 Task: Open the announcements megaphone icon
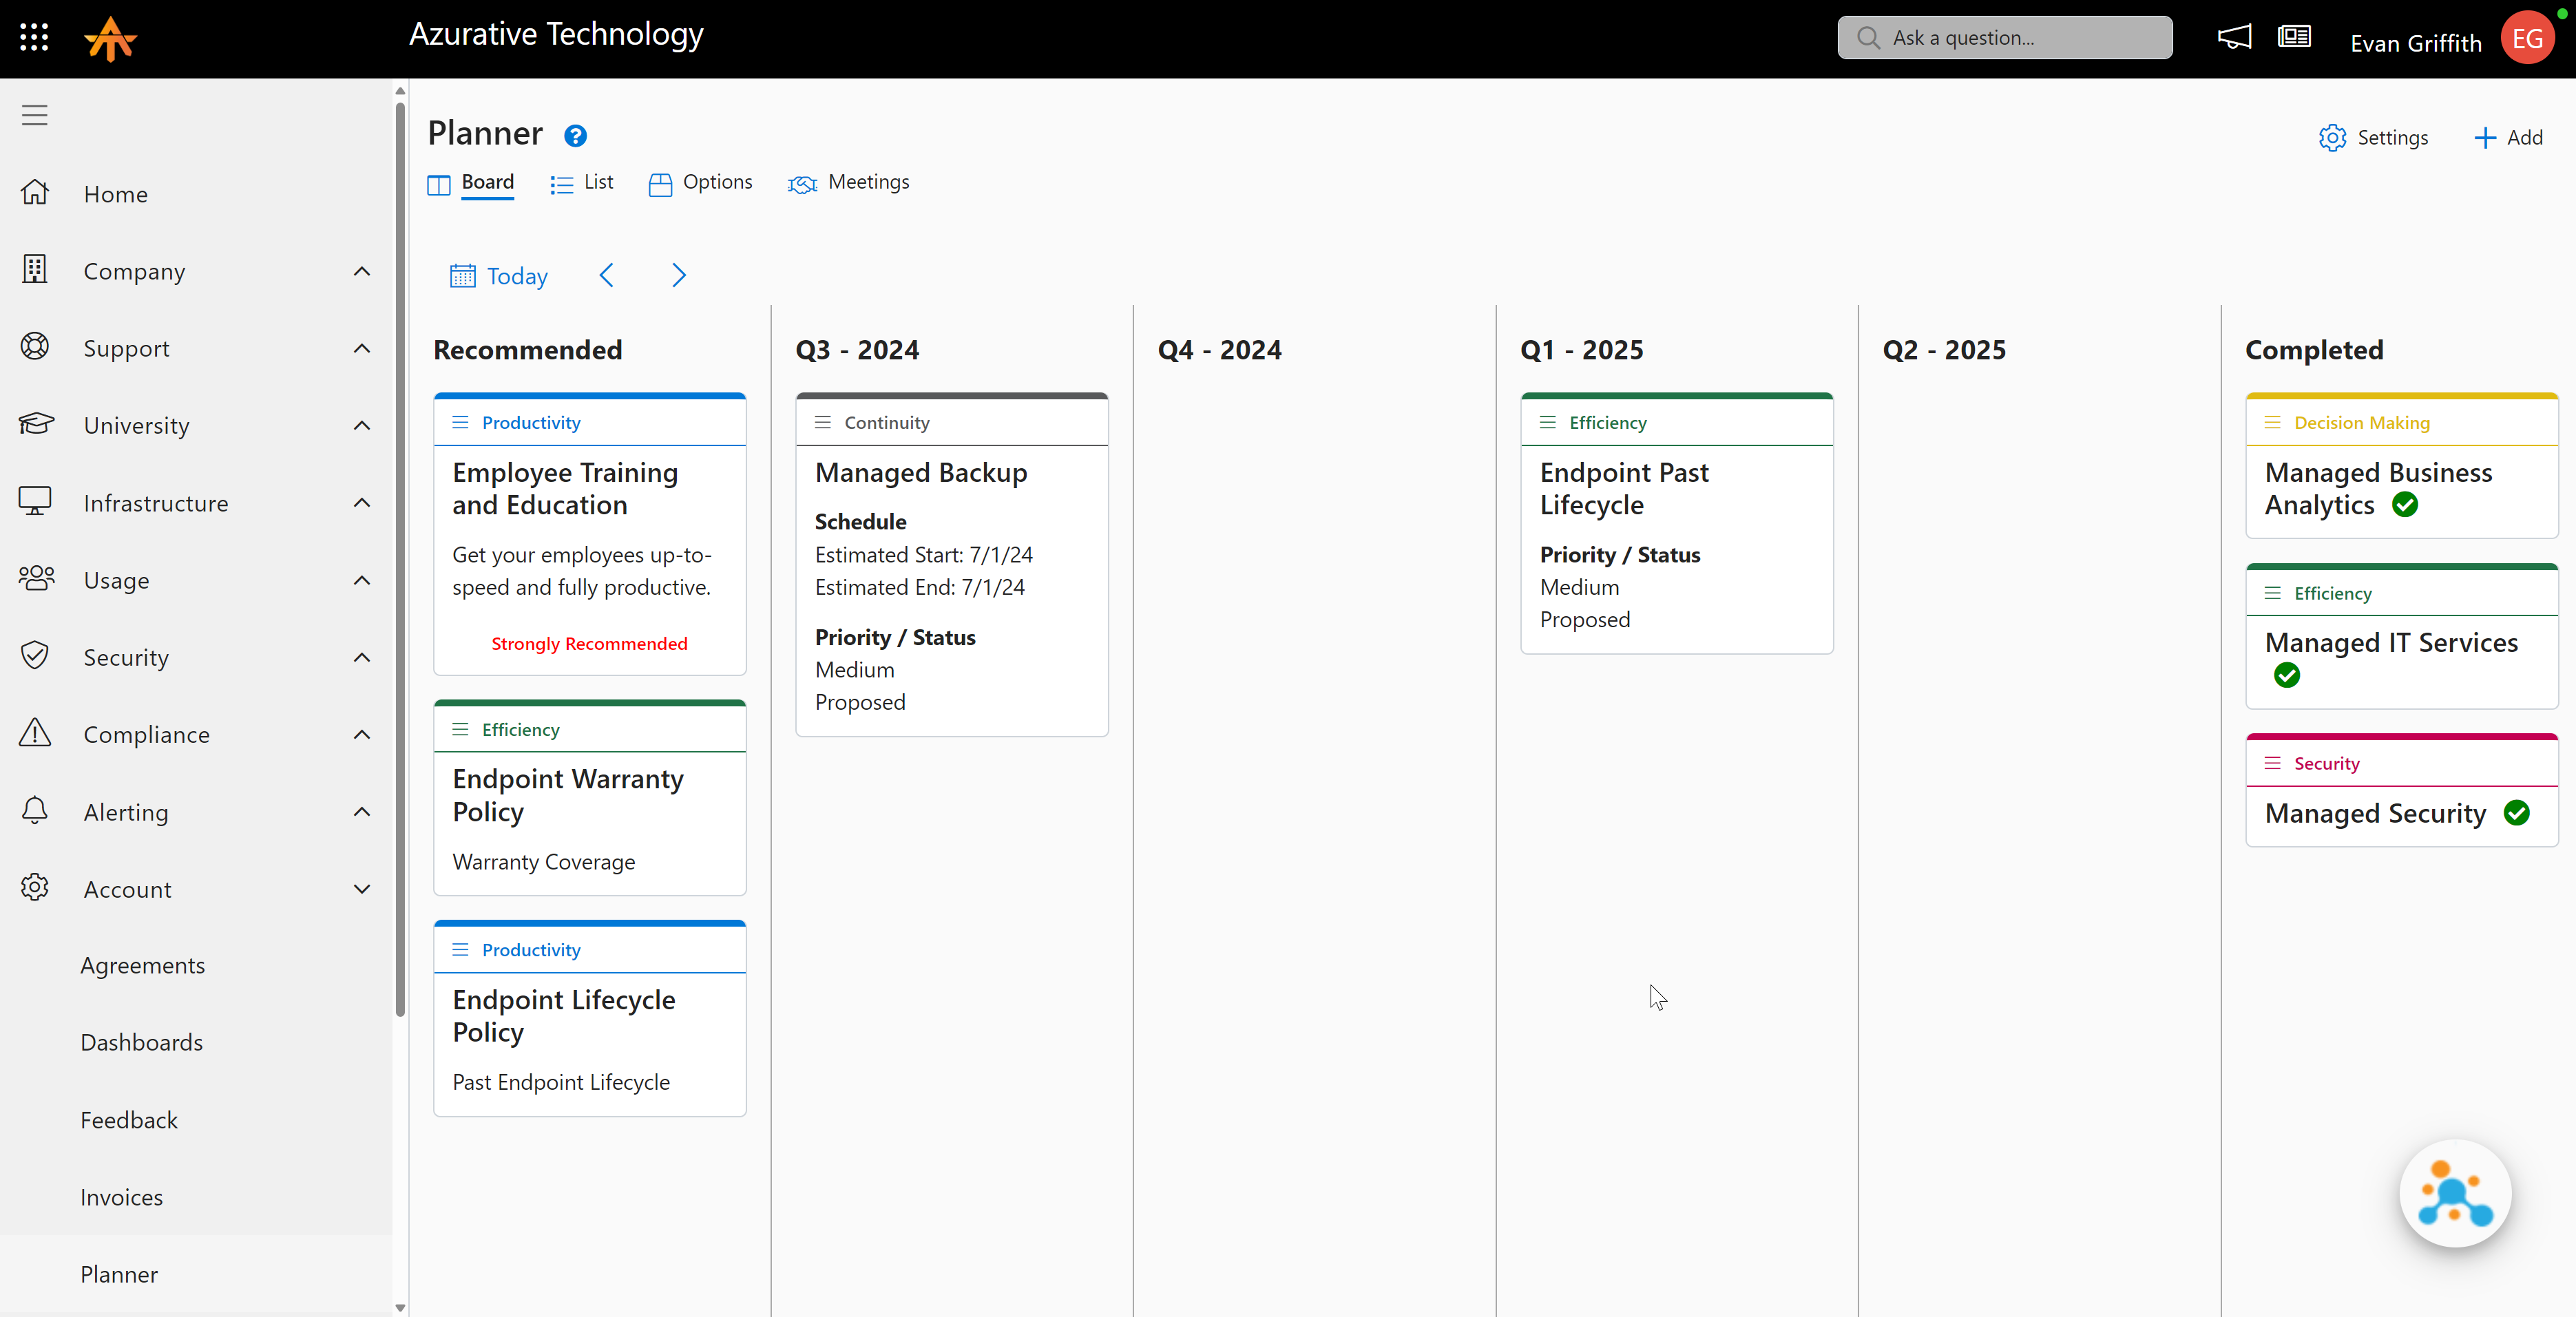pos(2234,38)
